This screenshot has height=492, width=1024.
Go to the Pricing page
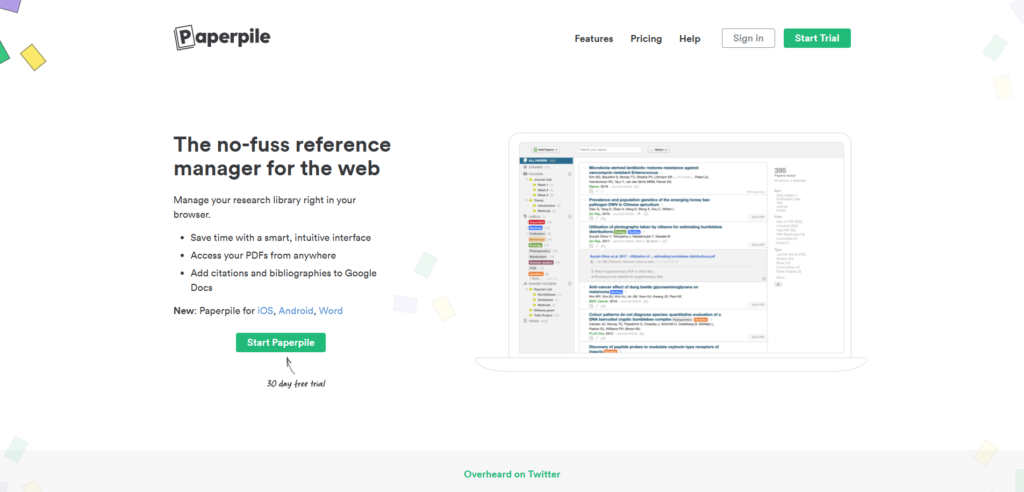point(646,39)
